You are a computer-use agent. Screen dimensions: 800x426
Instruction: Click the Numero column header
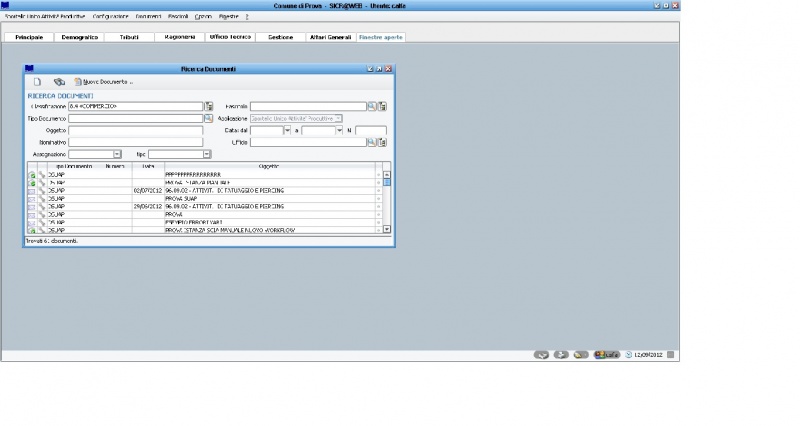(115, 166)
